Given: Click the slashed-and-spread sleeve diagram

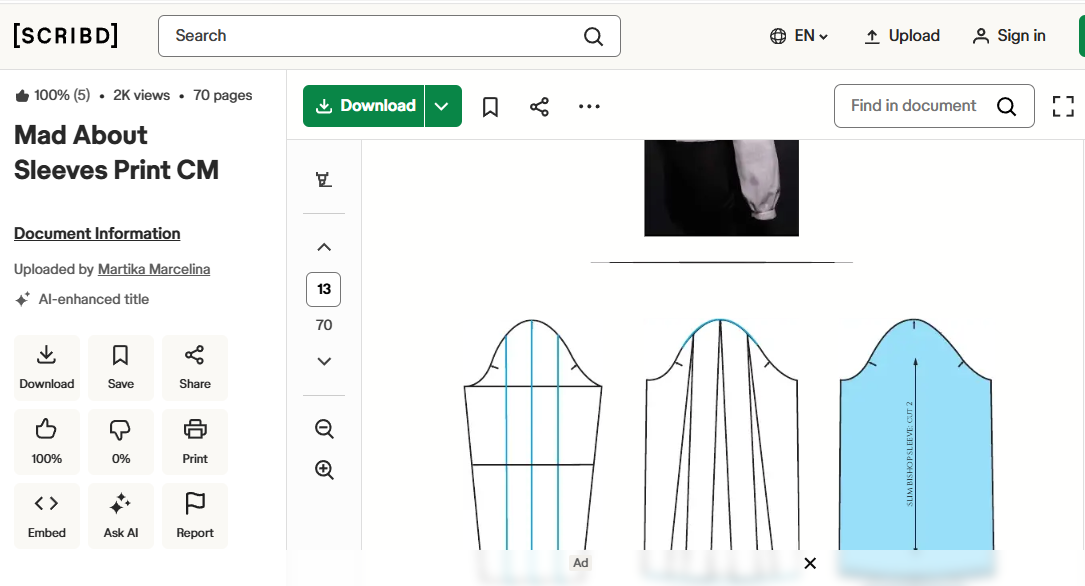Looking at the screenshot, I should [721, 434].
